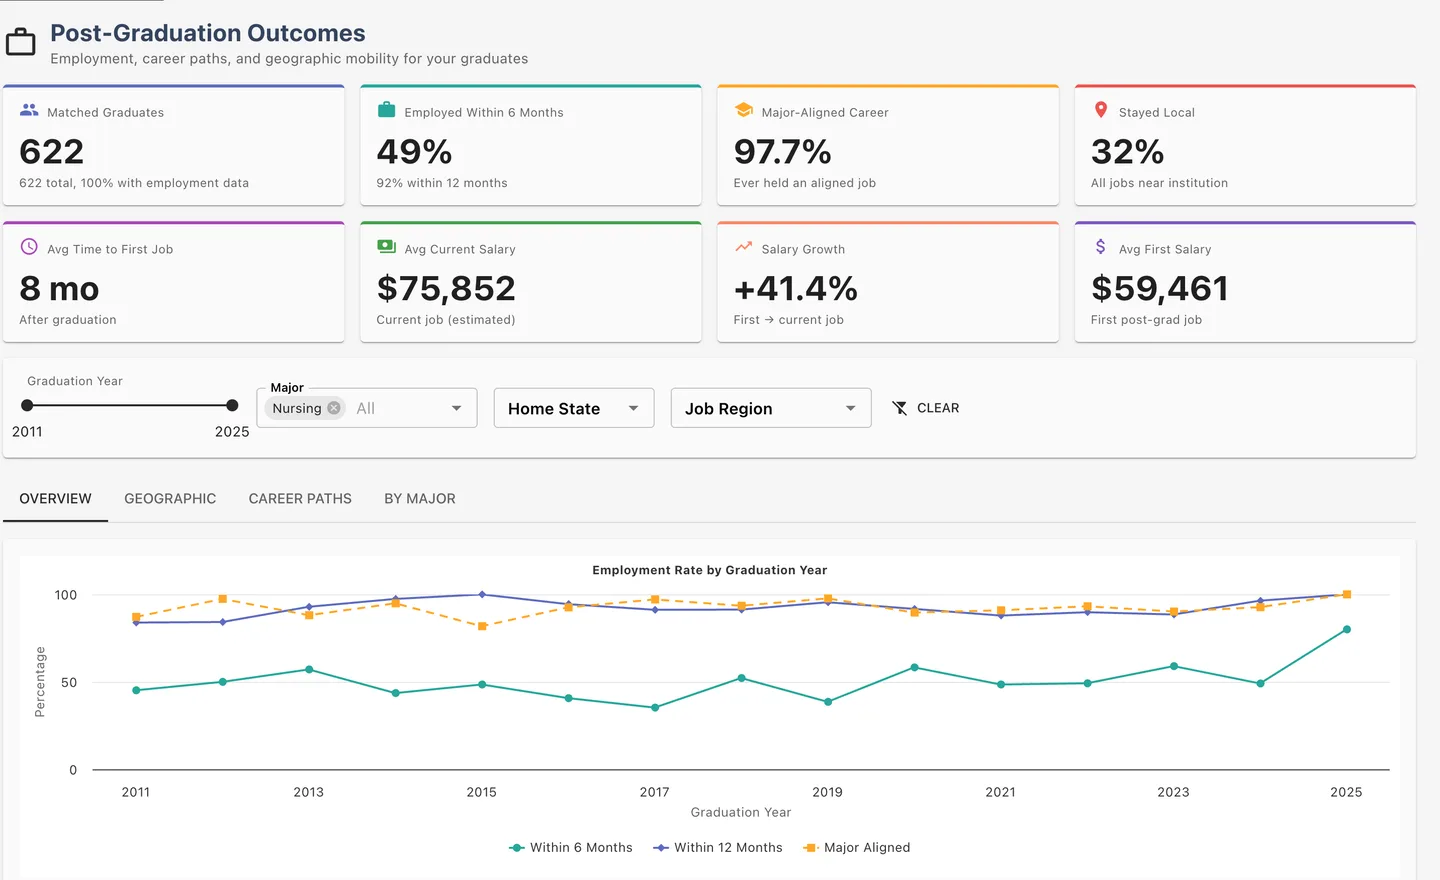Click the 8 mo time value
This screenshot has height=880, width=1440.
(59, 289)
